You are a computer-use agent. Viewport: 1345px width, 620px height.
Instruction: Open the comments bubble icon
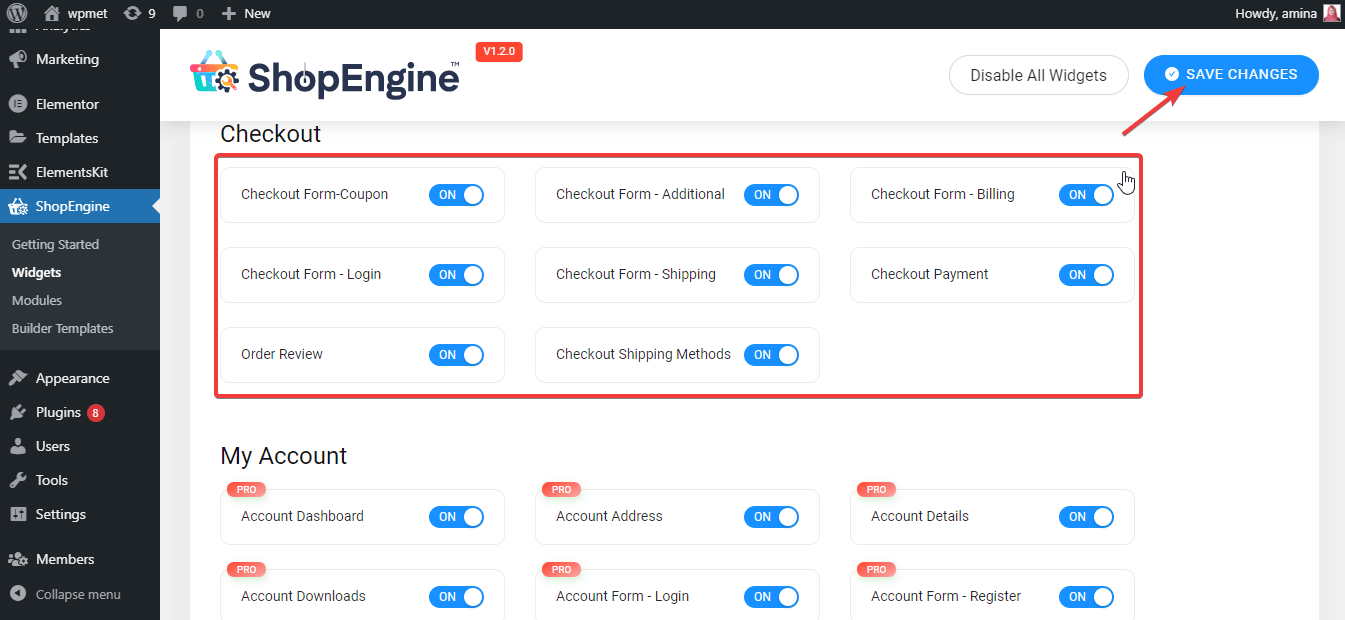pos(180,13)
